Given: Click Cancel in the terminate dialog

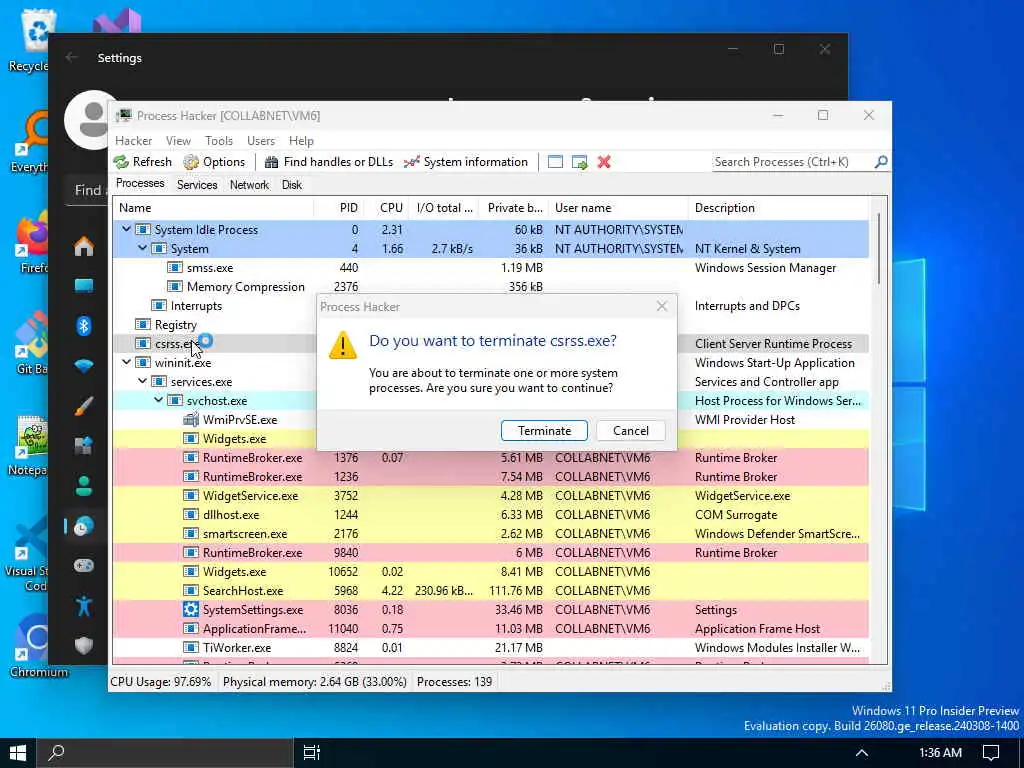Looking at the screenshot, I should click(631, 430).
